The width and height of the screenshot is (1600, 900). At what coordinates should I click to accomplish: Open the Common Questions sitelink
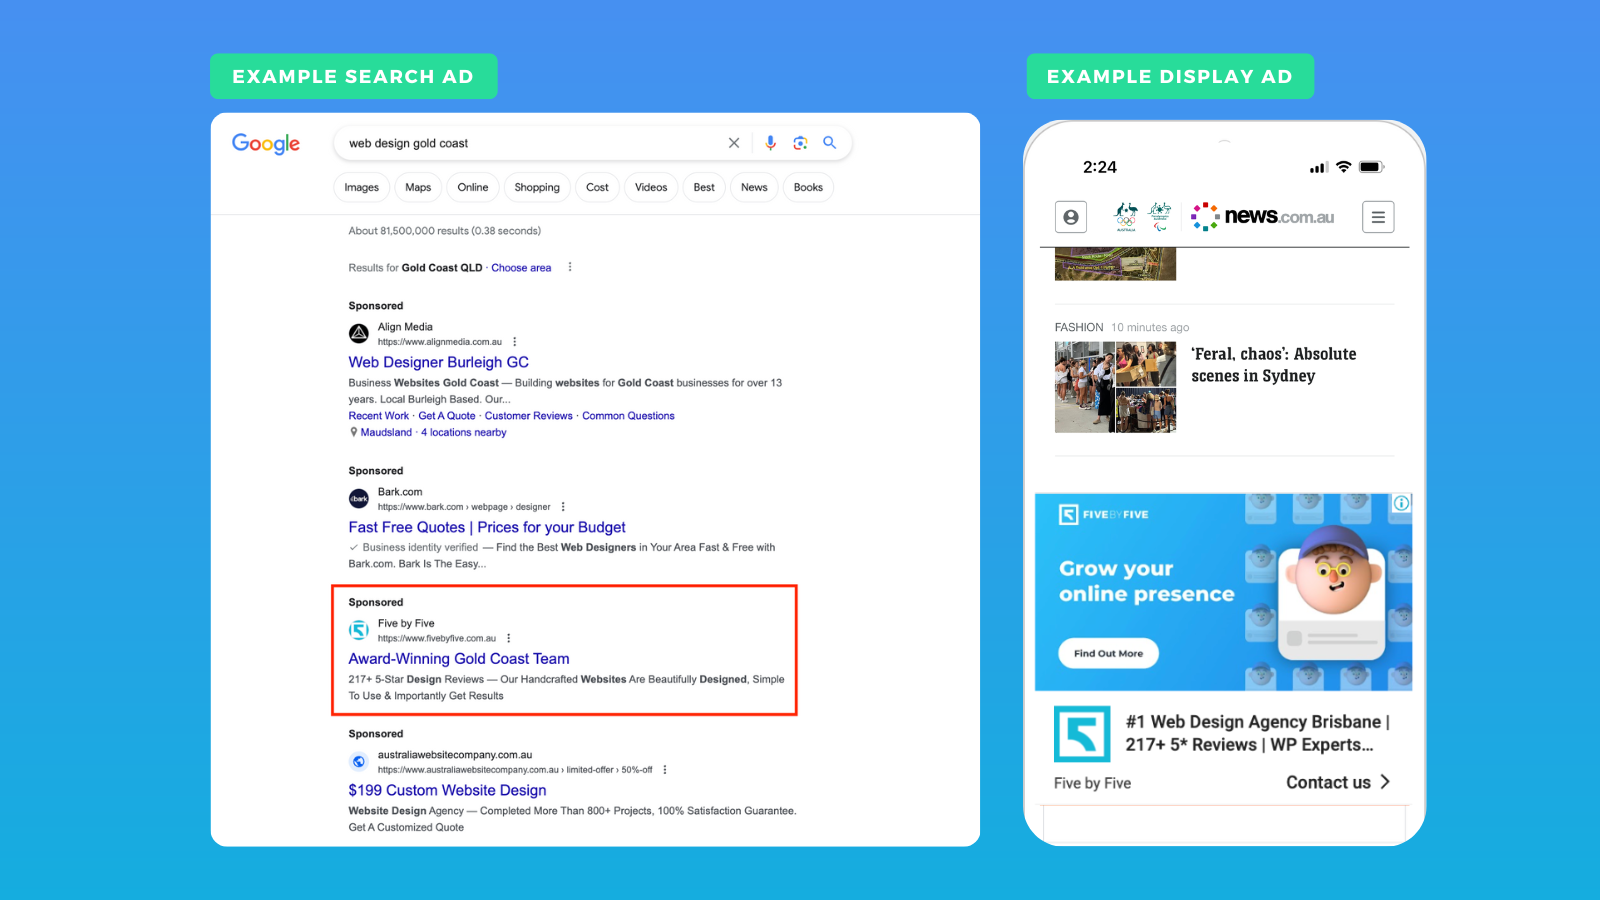[x=628, y=416]
